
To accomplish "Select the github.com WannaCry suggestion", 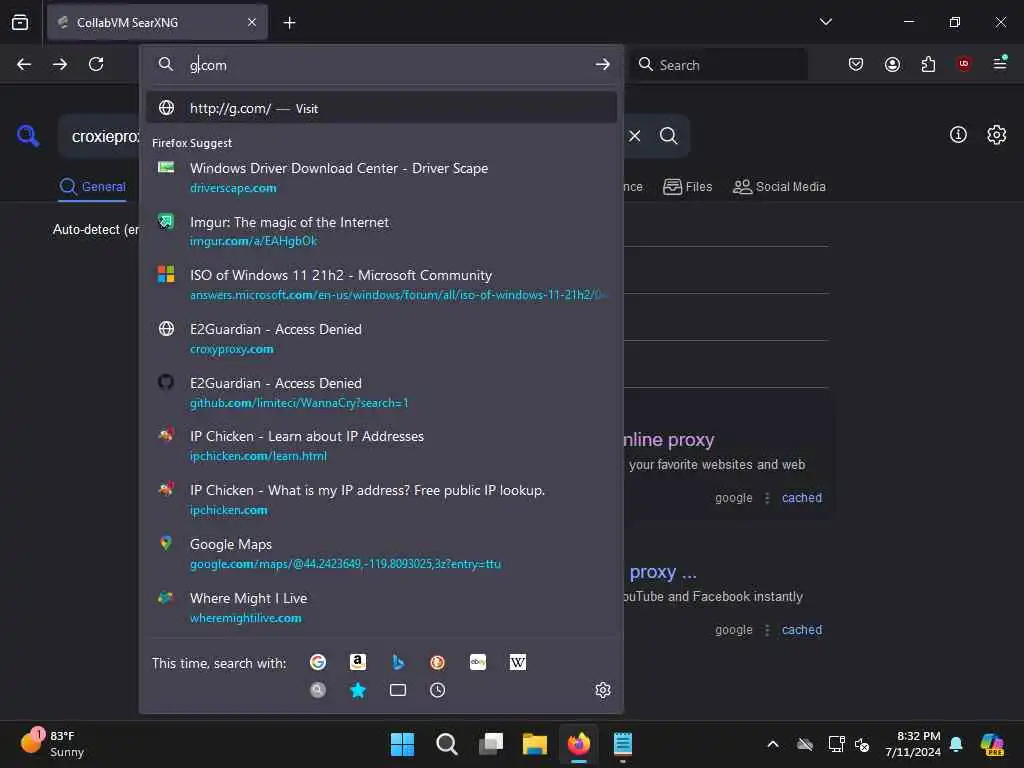I will pos(381,392).
